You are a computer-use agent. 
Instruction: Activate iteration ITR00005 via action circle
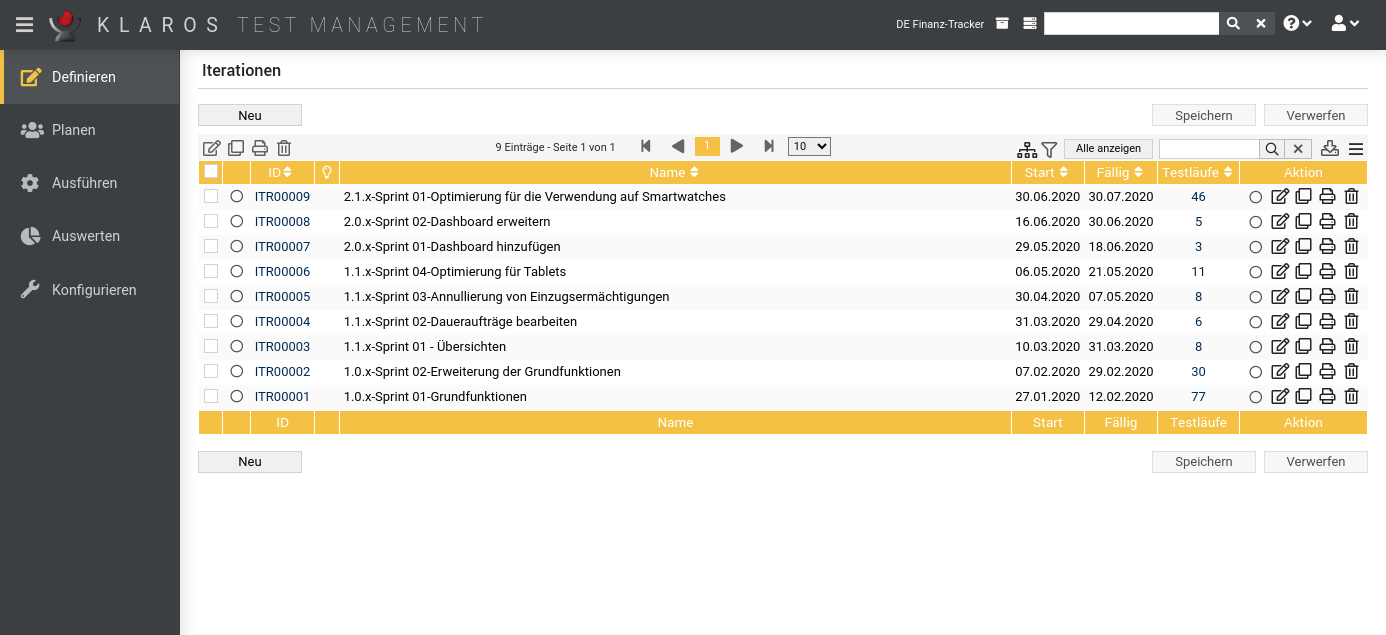[x=1256, y=297]
